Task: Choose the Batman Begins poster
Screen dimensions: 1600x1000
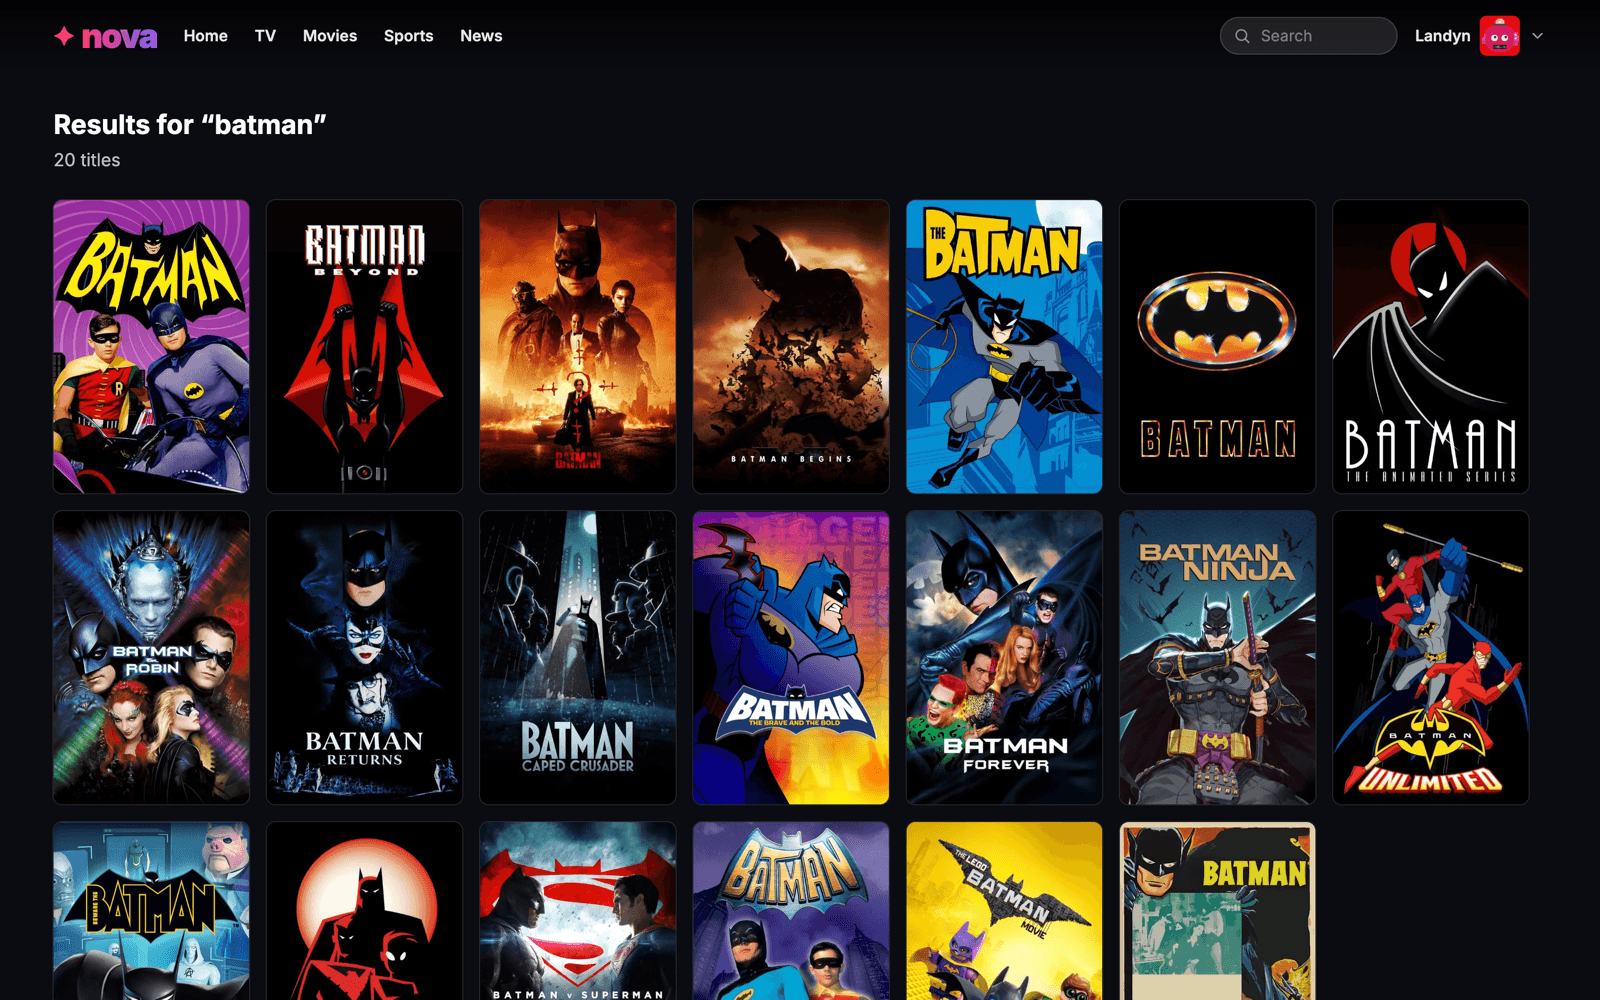Action: [791, 346]
